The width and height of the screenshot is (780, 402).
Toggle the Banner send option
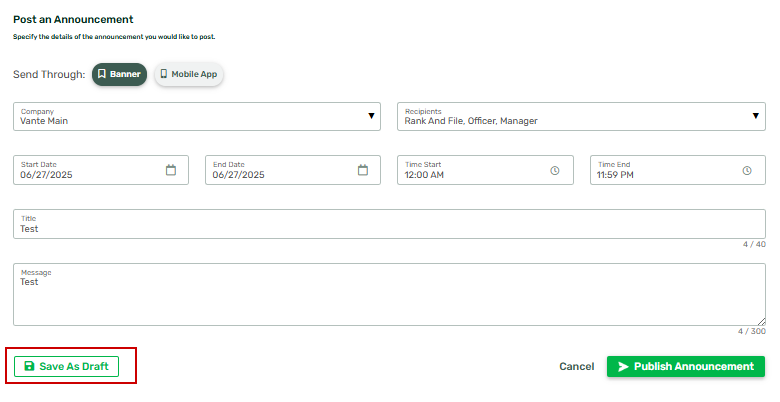tap(119, 74)
